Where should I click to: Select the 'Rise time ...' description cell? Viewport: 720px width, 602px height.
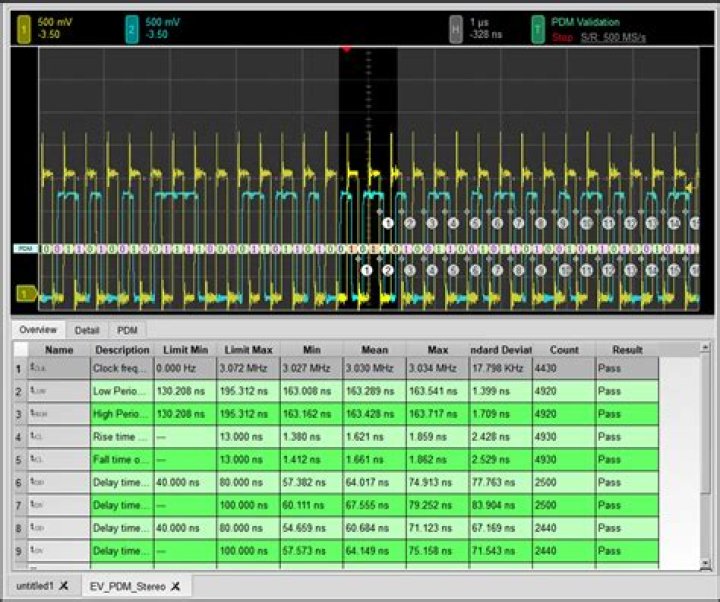click(x=122, y=437)
